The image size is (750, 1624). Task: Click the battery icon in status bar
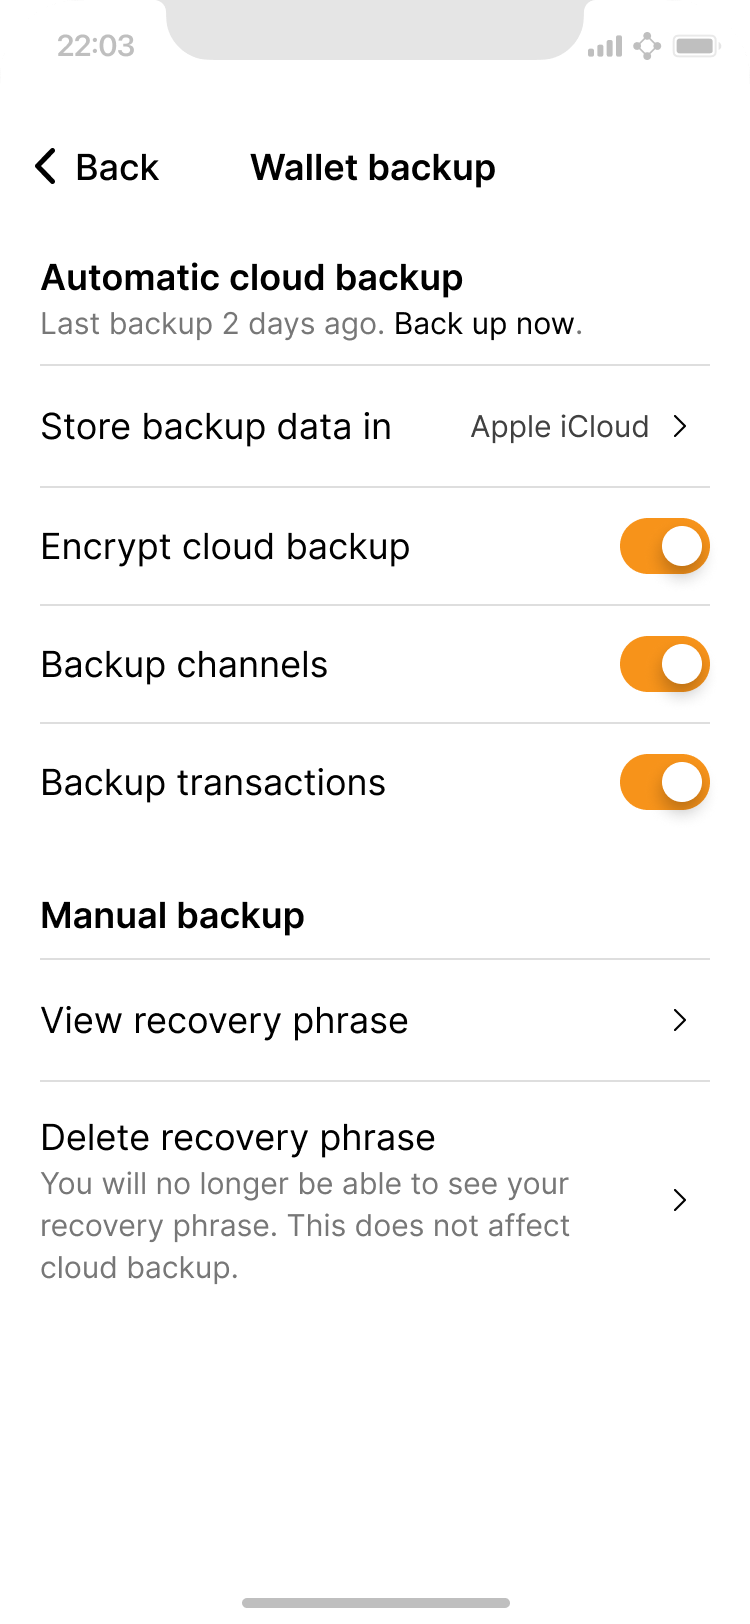pos(697,46)
